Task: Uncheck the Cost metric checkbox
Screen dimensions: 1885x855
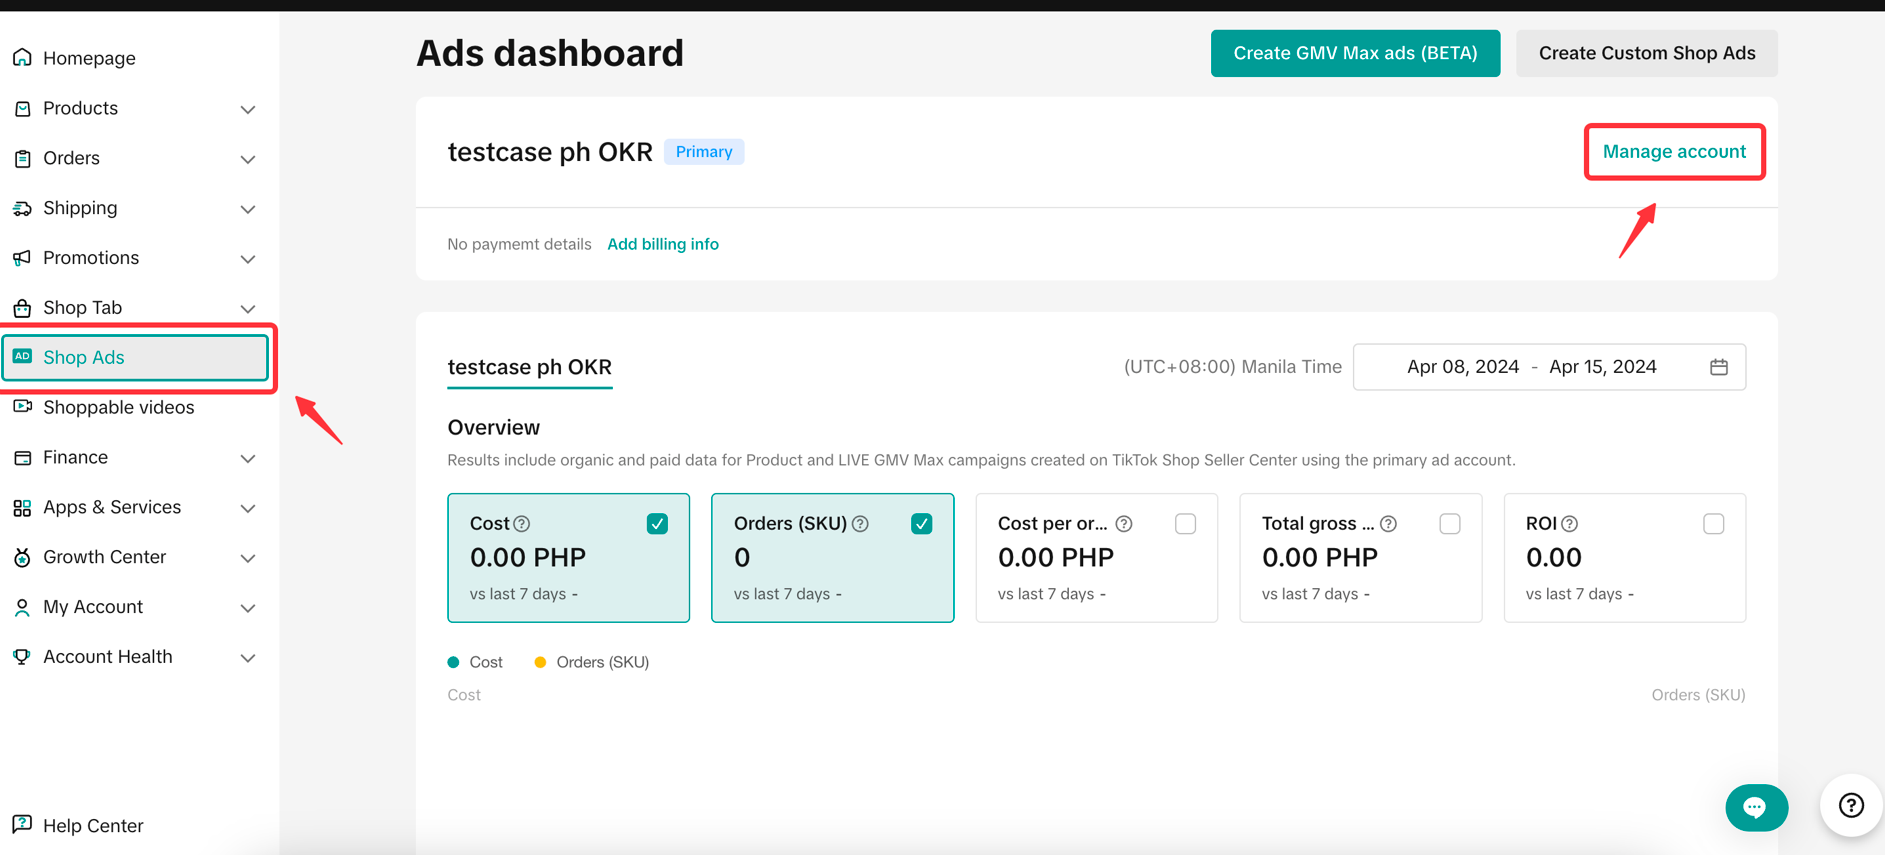Action: tap(657, 524)
